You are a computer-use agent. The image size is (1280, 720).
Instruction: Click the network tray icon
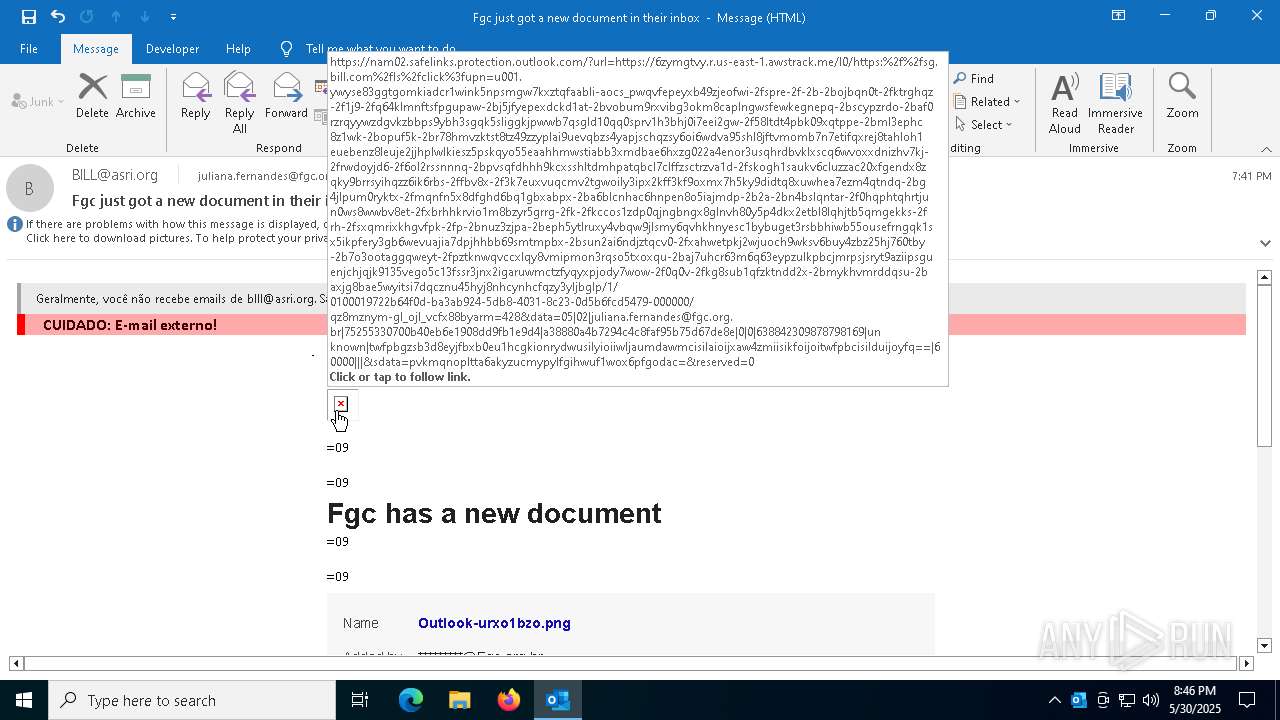click(1127, 700)
